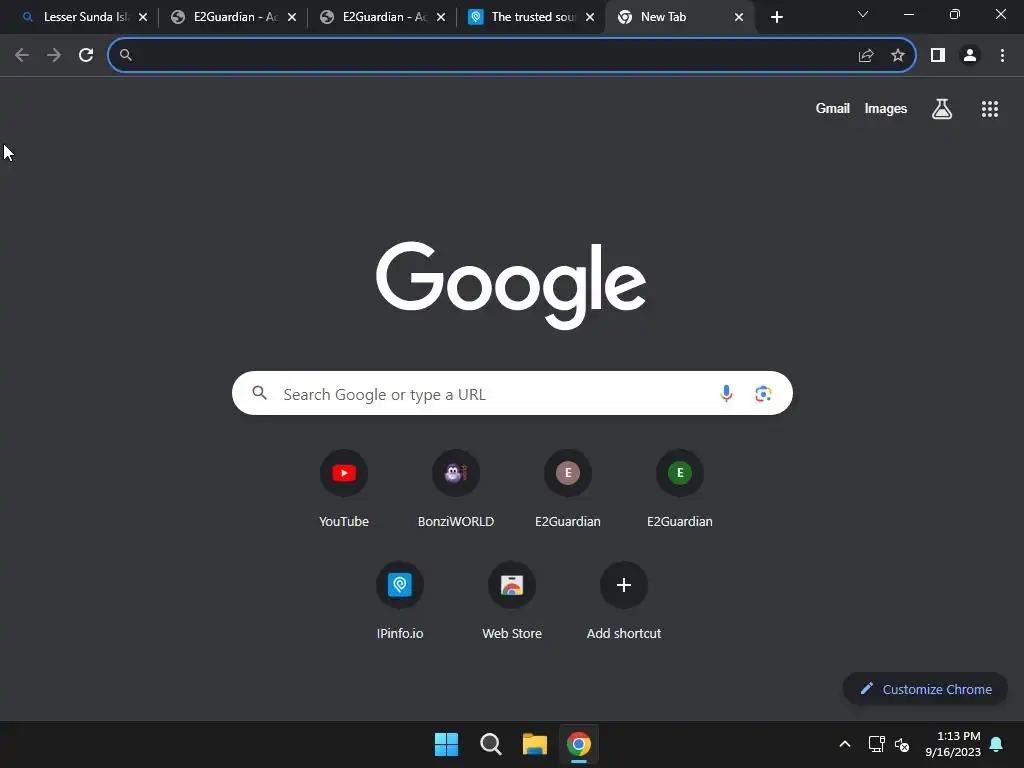The image size is (1024, 768).
Task: Reload the page using the refresh icon
Action: (x=86, y=55)
